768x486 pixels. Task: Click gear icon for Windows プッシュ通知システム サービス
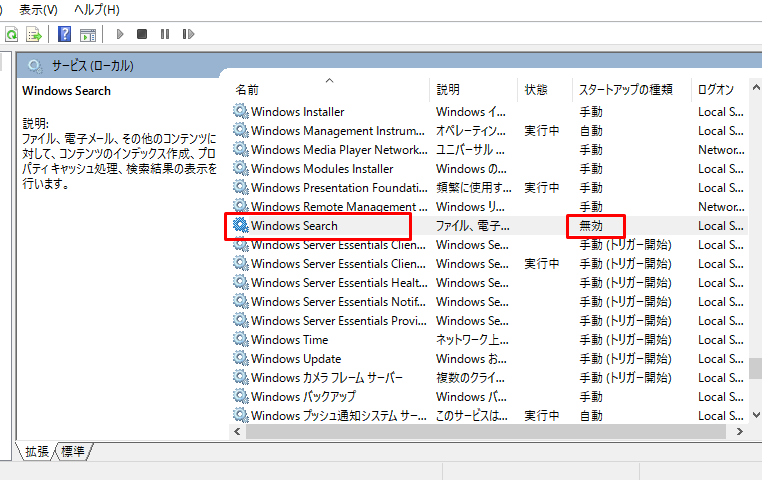click(x=240, y=415)
